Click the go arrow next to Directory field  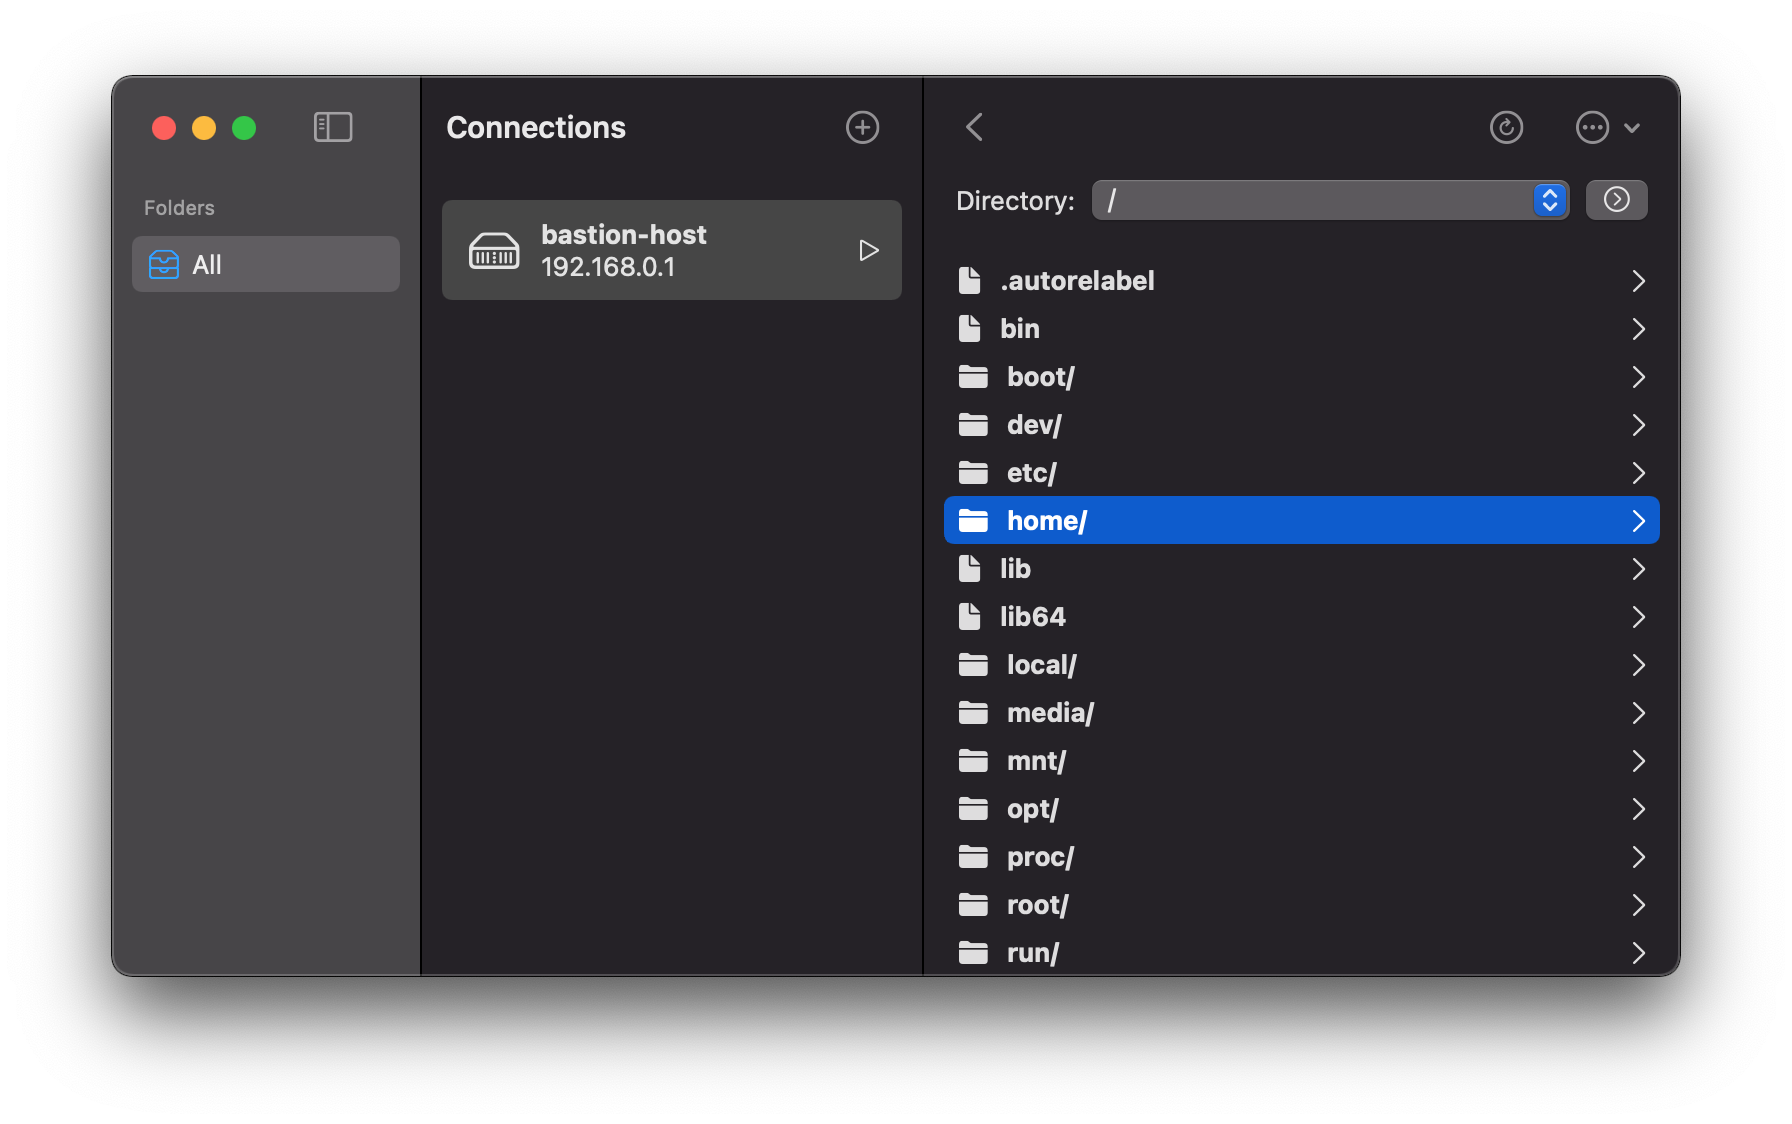coord(1616,199)
